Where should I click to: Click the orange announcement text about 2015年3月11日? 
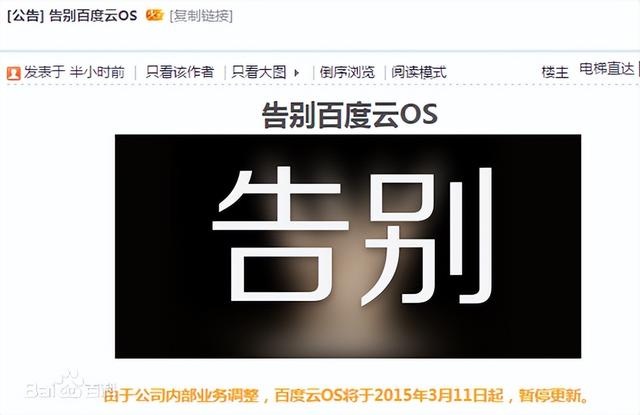[346, 395]
